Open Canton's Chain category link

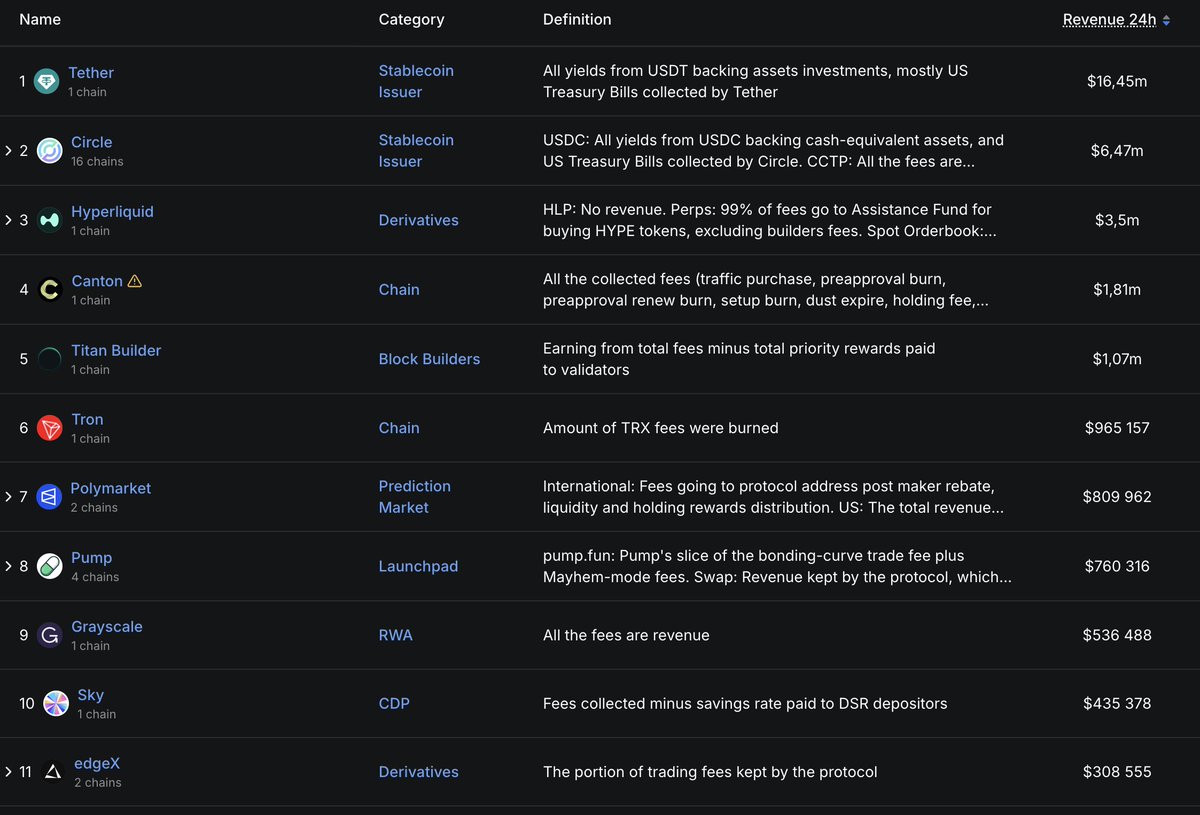click(399, 289)
